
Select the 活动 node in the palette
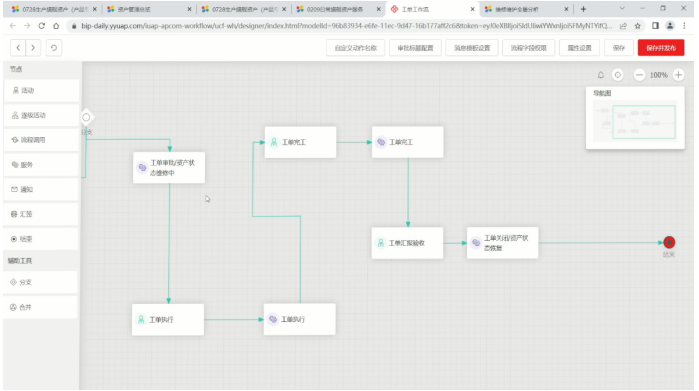click(41, 91)
